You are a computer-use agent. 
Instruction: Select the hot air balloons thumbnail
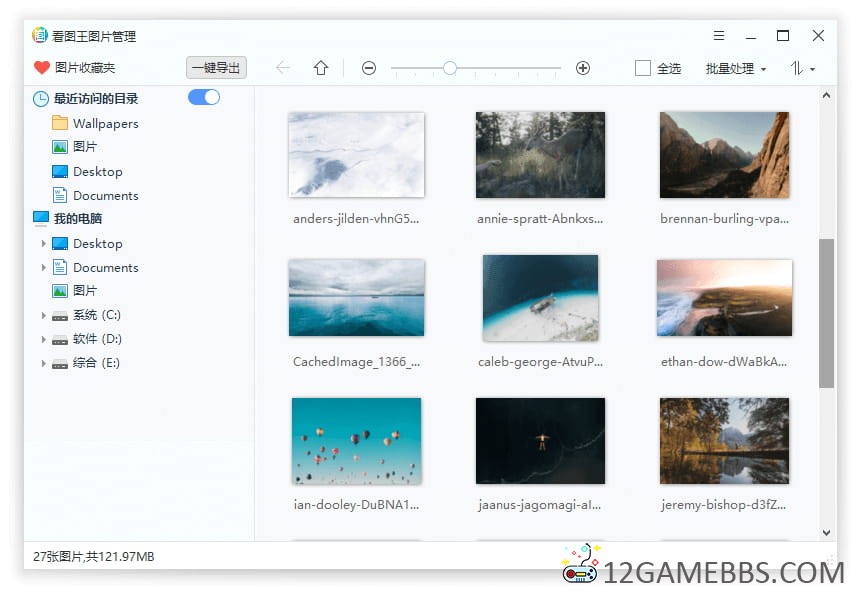coord(356,441)
